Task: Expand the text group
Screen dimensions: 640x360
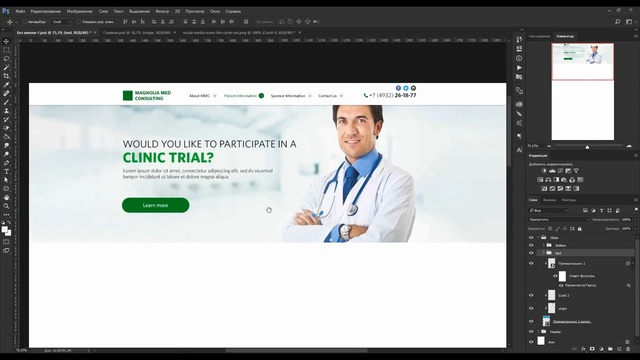Action: (x=544, y=253)
